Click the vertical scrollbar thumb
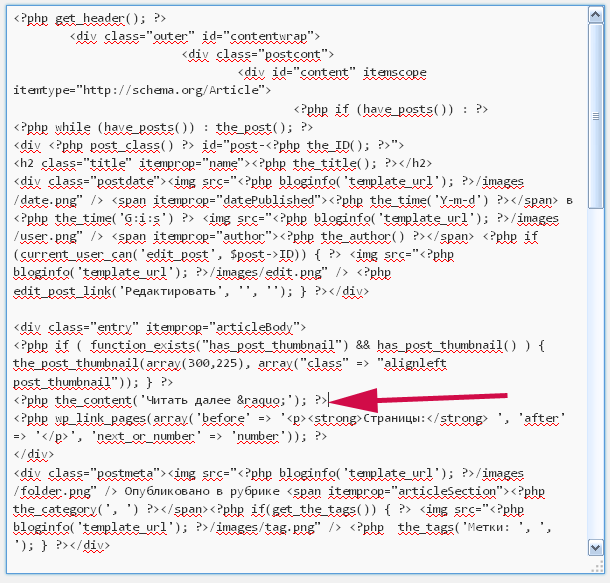610x583 pixels. point(595,116)
